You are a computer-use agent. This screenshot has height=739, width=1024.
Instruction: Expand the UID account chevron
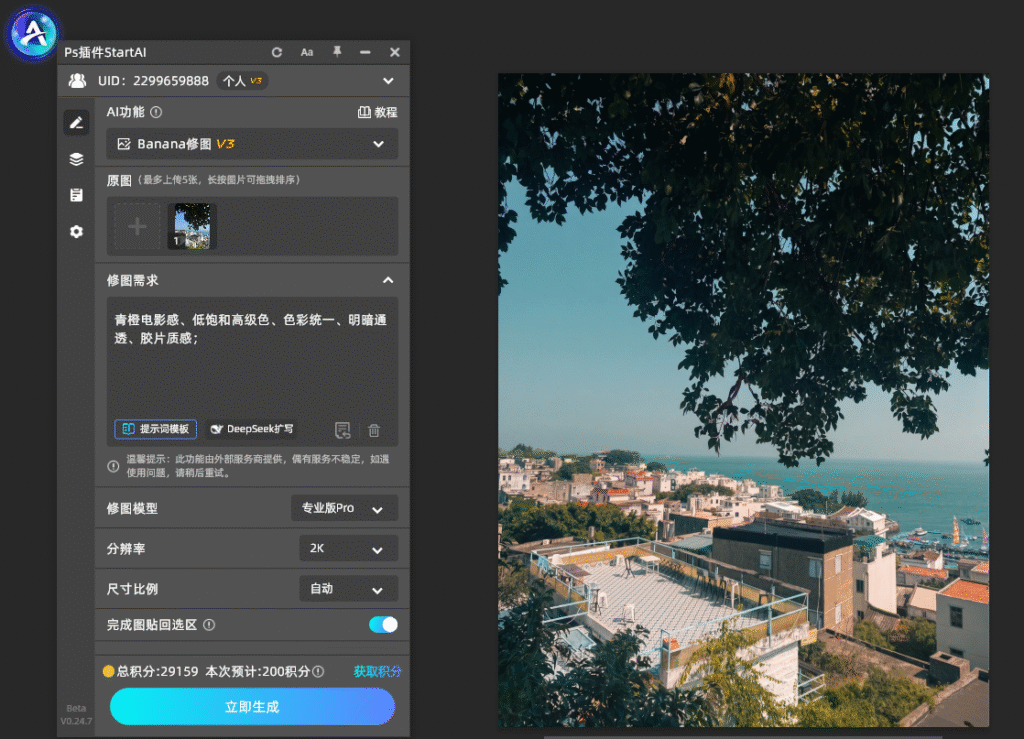coord(388,81)
